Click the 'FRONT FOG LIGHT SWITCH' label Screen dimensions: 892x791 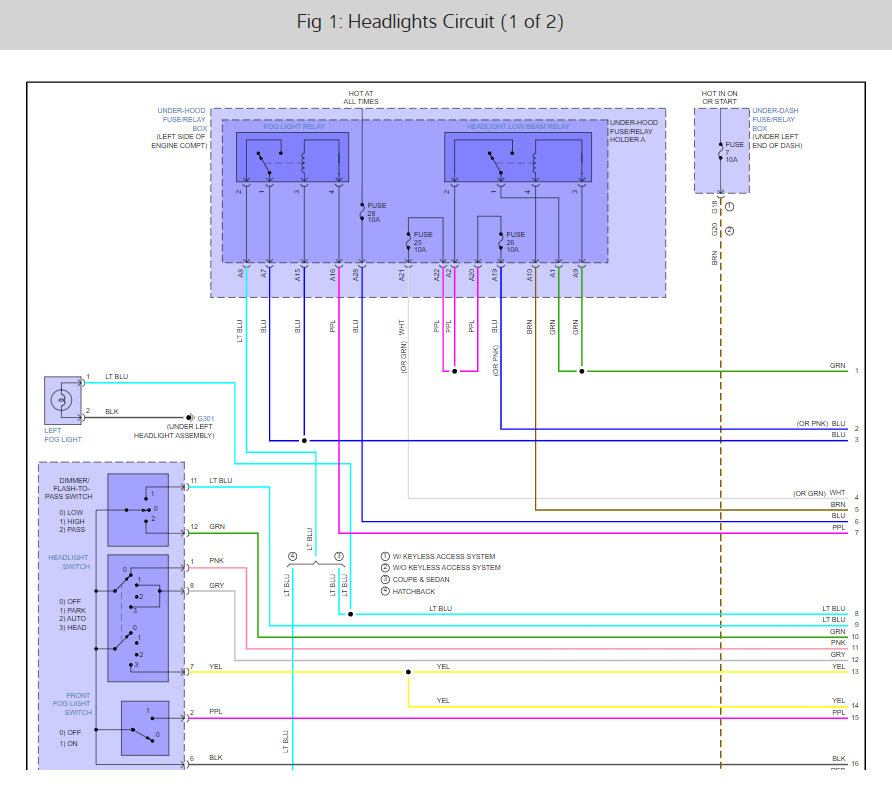pyautogui.click(x=72, y=704)
